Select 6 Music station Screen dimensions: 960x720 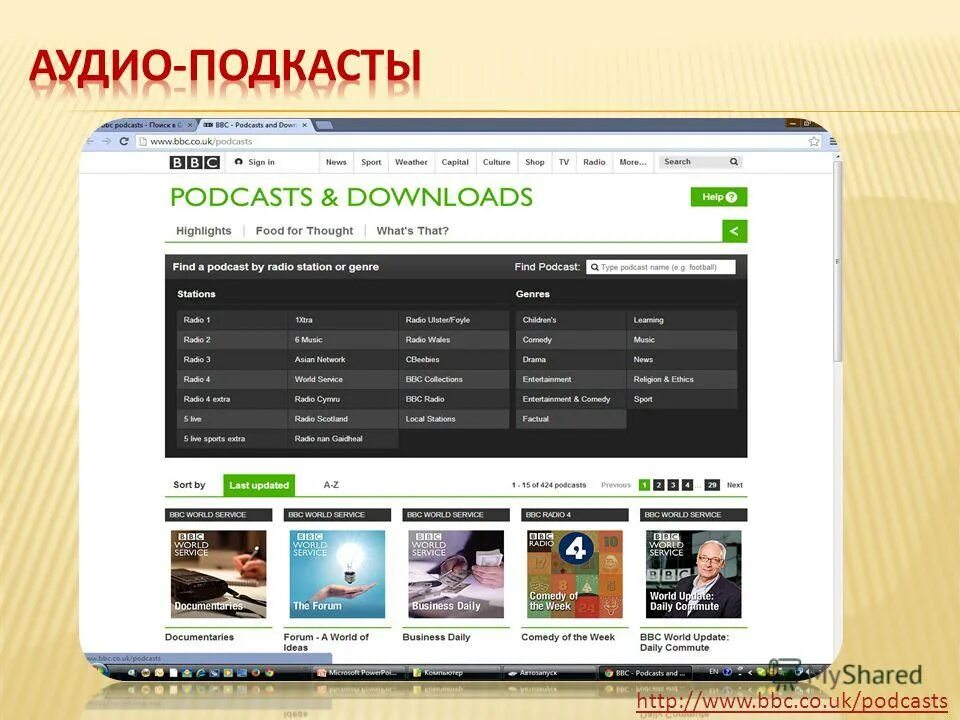point(343,340)
